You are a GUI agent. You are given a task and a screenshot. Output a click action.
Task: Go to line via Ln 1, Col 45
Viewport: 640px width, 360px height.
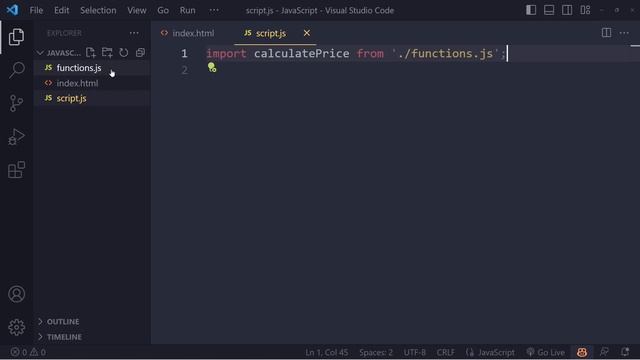pyautogui.click(x=327, y=352)
